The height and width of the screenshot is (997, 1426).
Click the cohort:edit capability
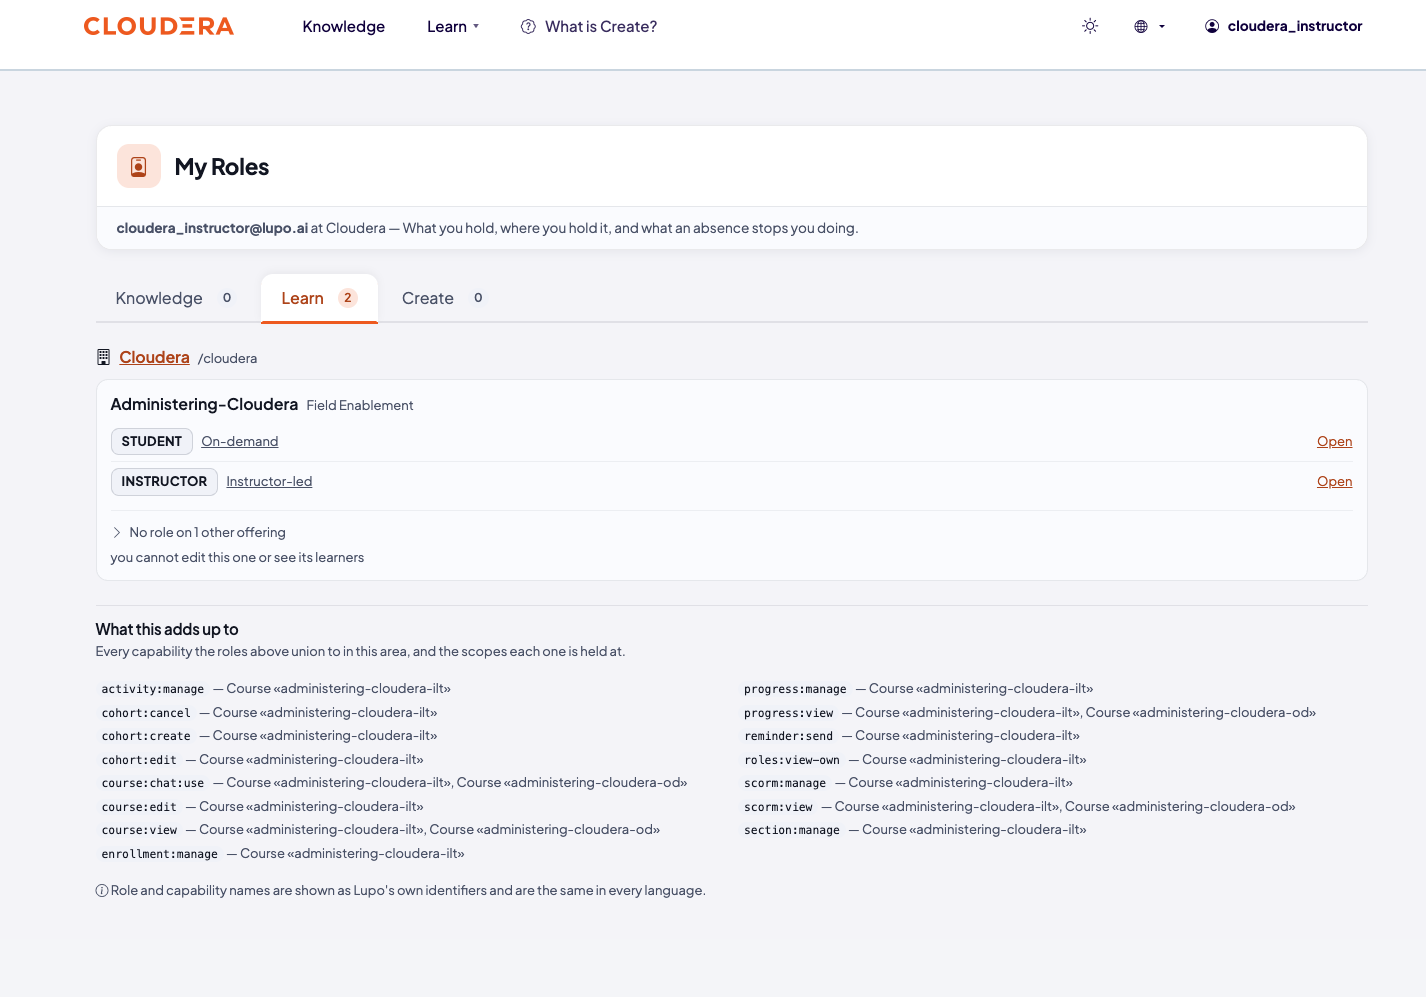(x=139, y=760)
